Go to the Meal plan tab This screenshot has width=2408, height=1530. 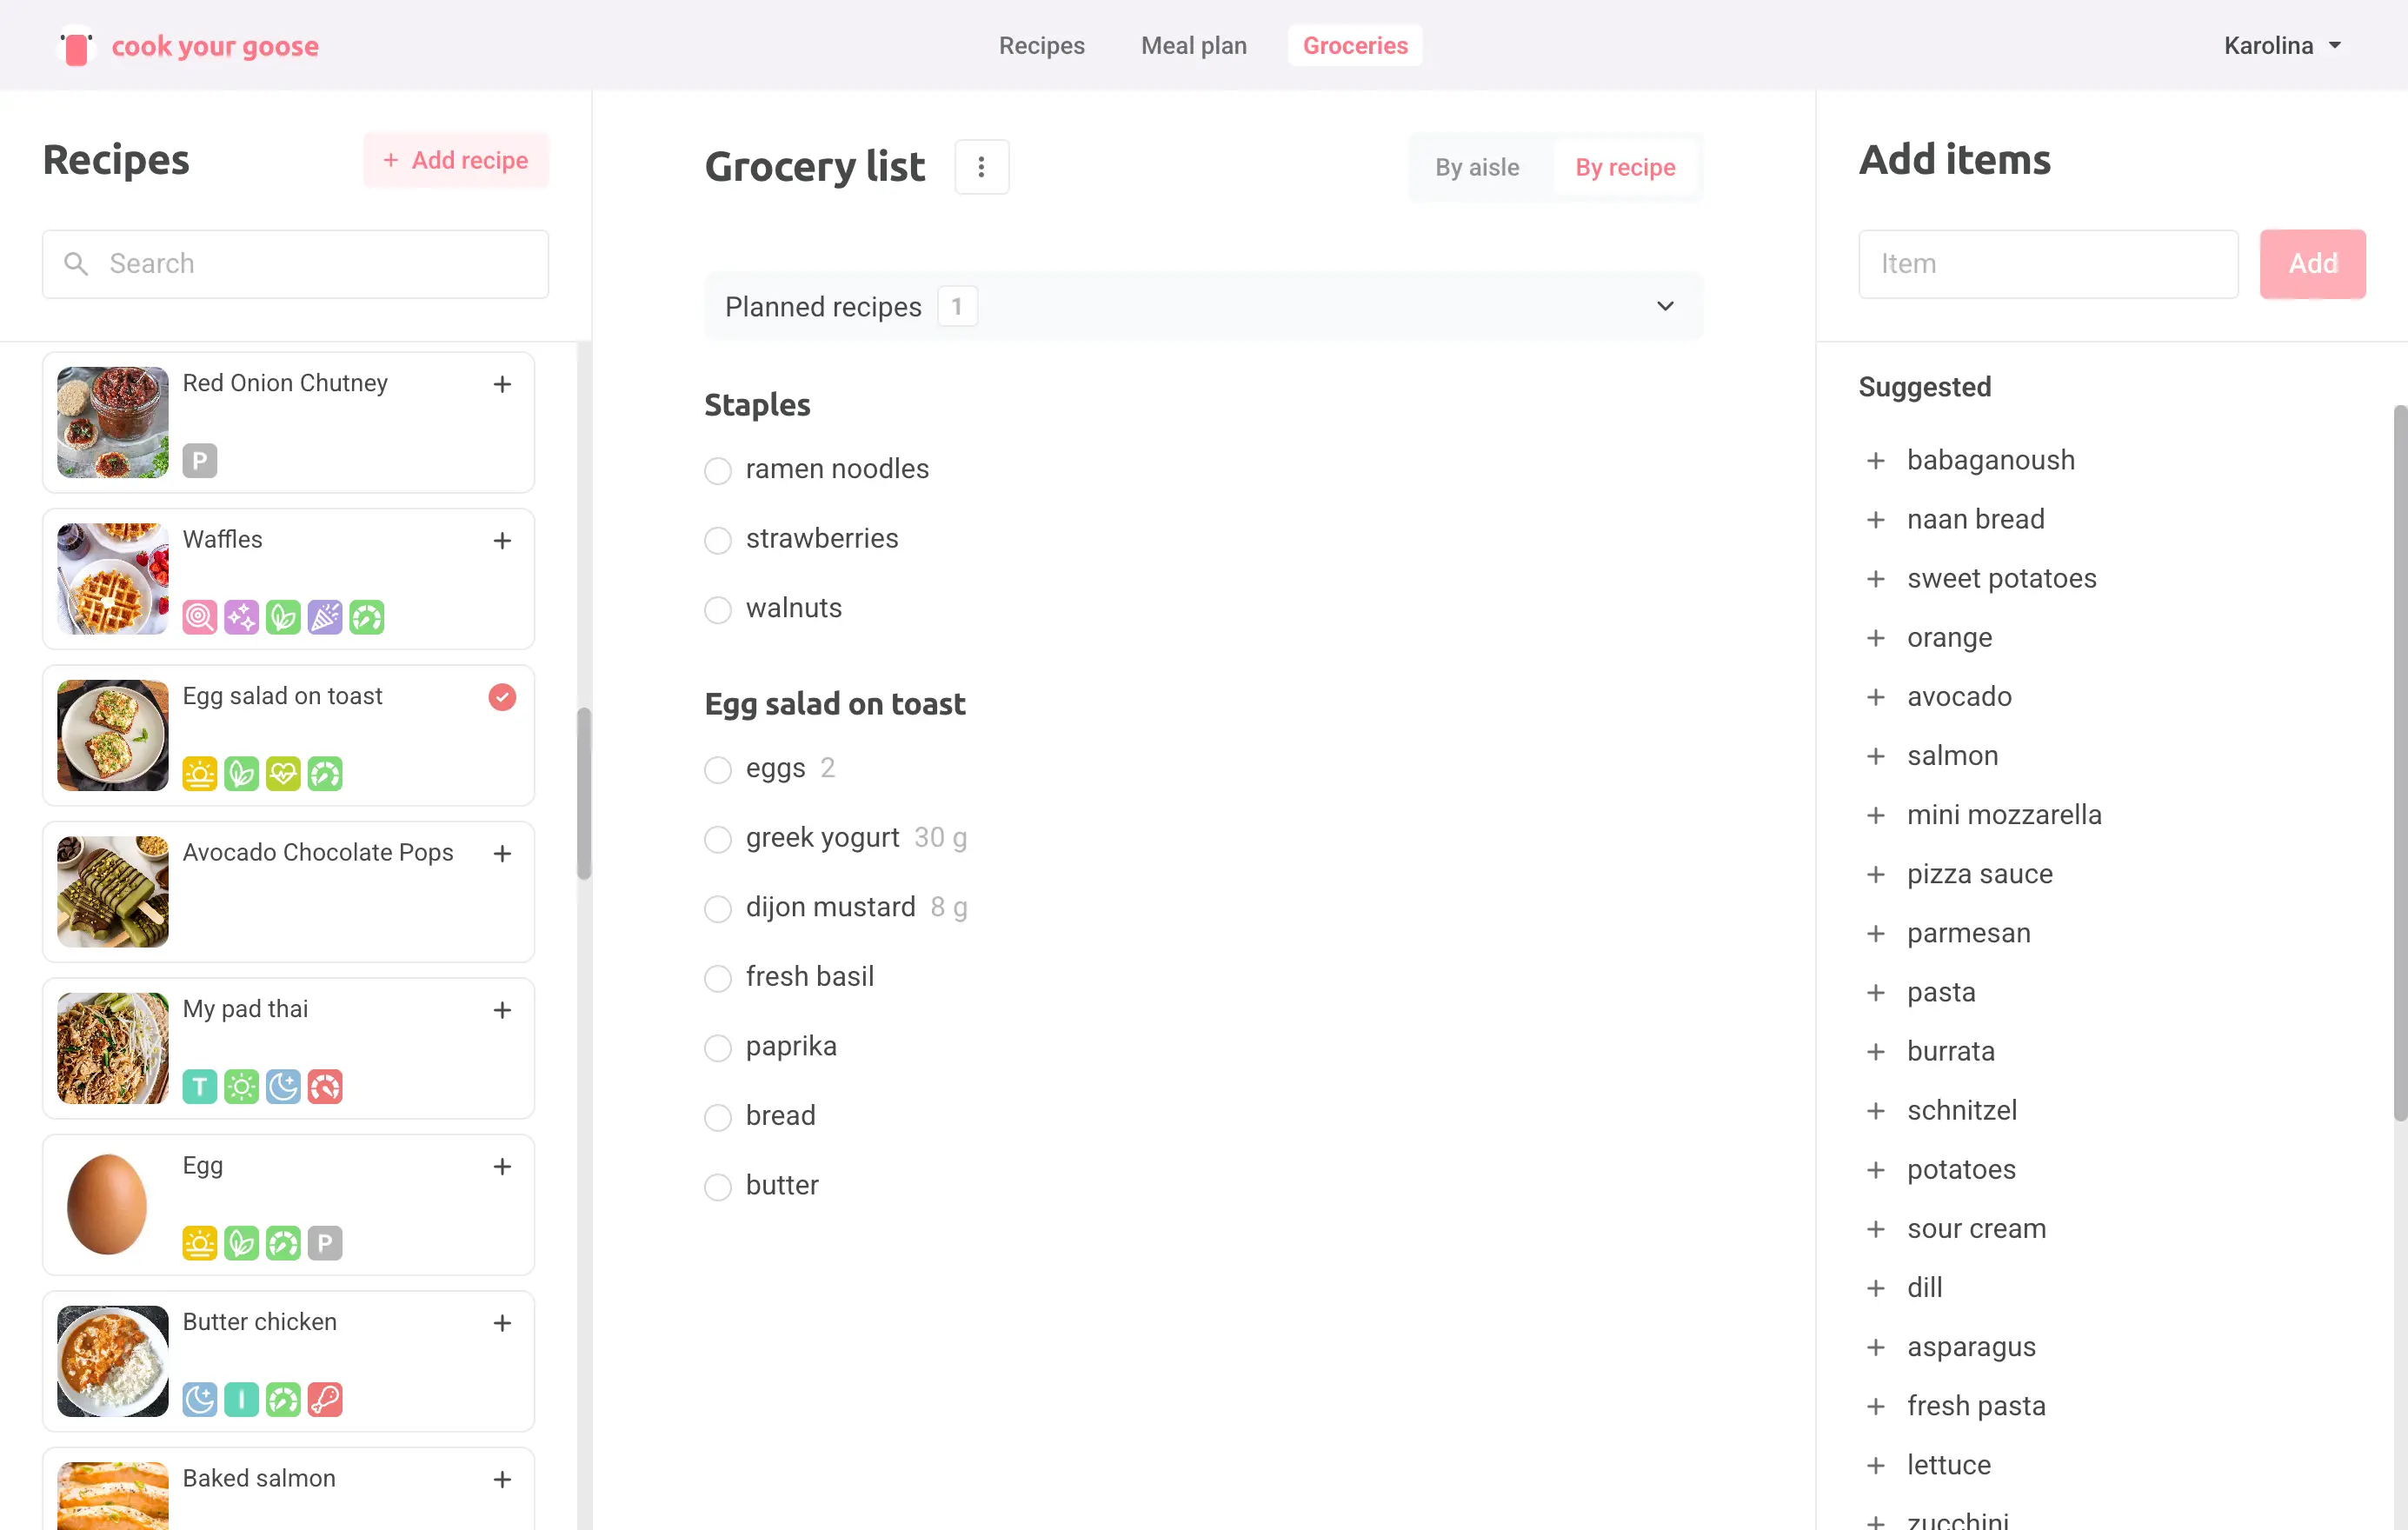tap(1193, 46)
